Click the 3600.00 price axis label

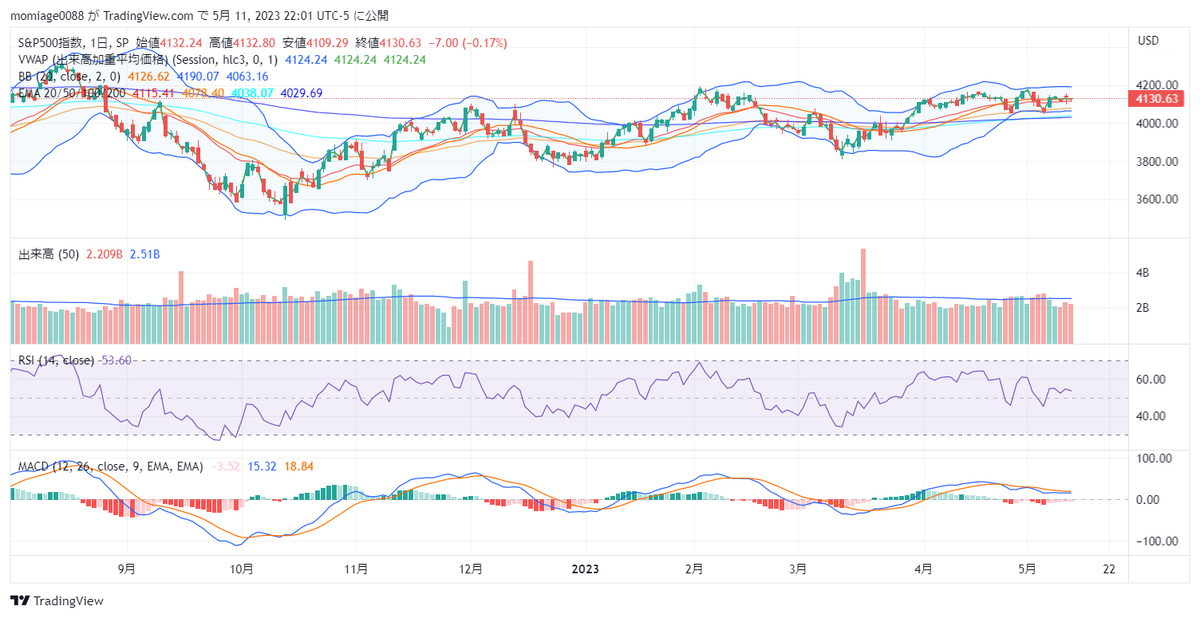[1155, 200]
